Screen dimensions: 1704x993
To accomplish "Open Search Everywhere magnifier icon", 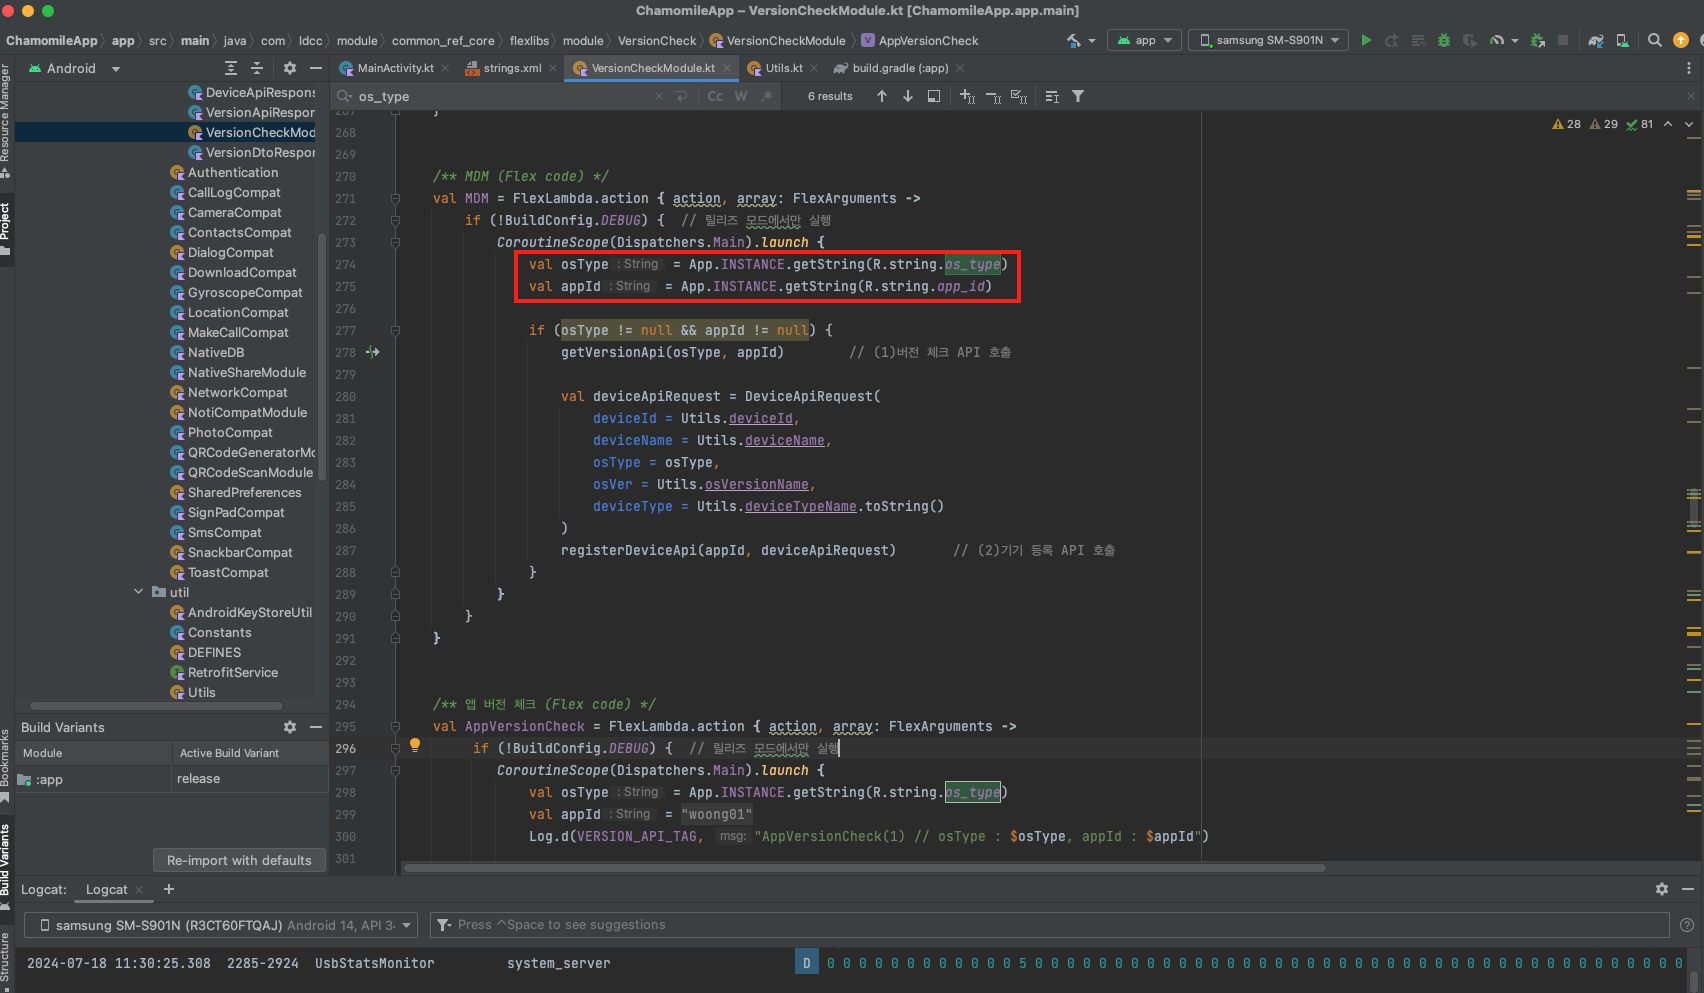I will (x=1655, y=40).
